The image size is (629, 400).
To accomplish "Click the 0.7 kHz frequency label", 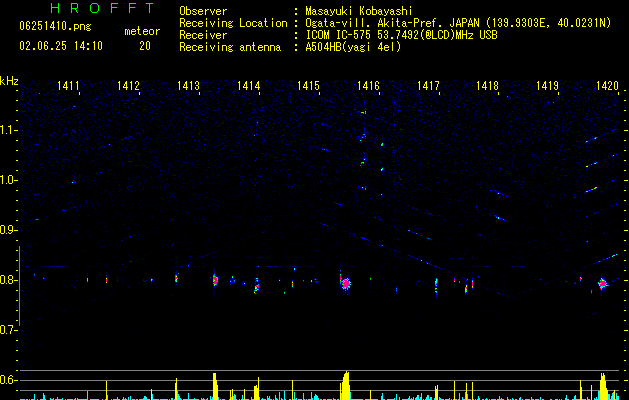I will [9, 330].
